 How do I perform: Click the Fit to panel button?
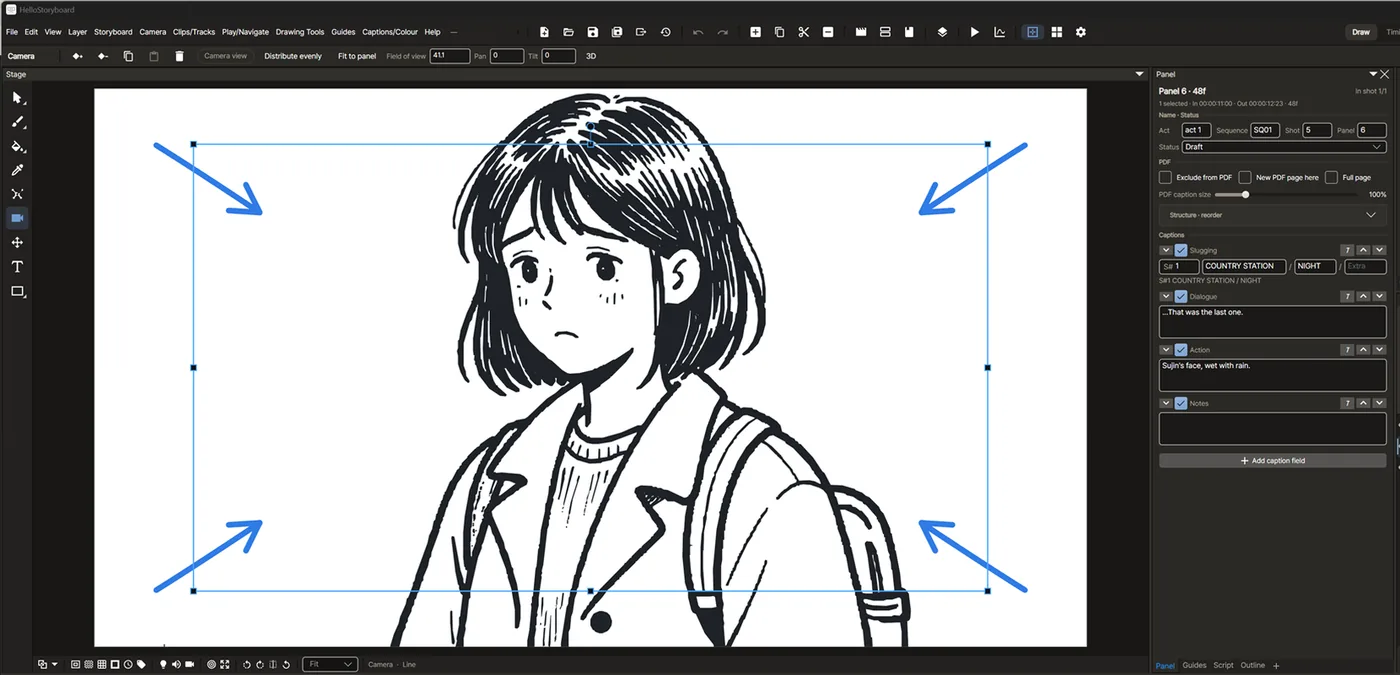pyautogui.click(x=357, y=56)
